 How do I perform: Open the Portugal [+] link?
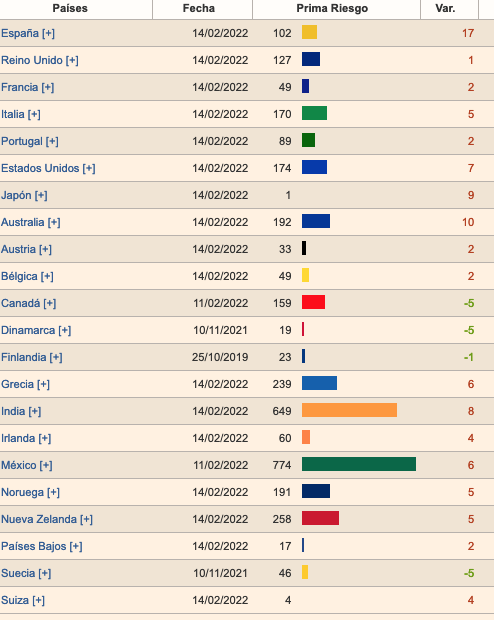[30, 141]
